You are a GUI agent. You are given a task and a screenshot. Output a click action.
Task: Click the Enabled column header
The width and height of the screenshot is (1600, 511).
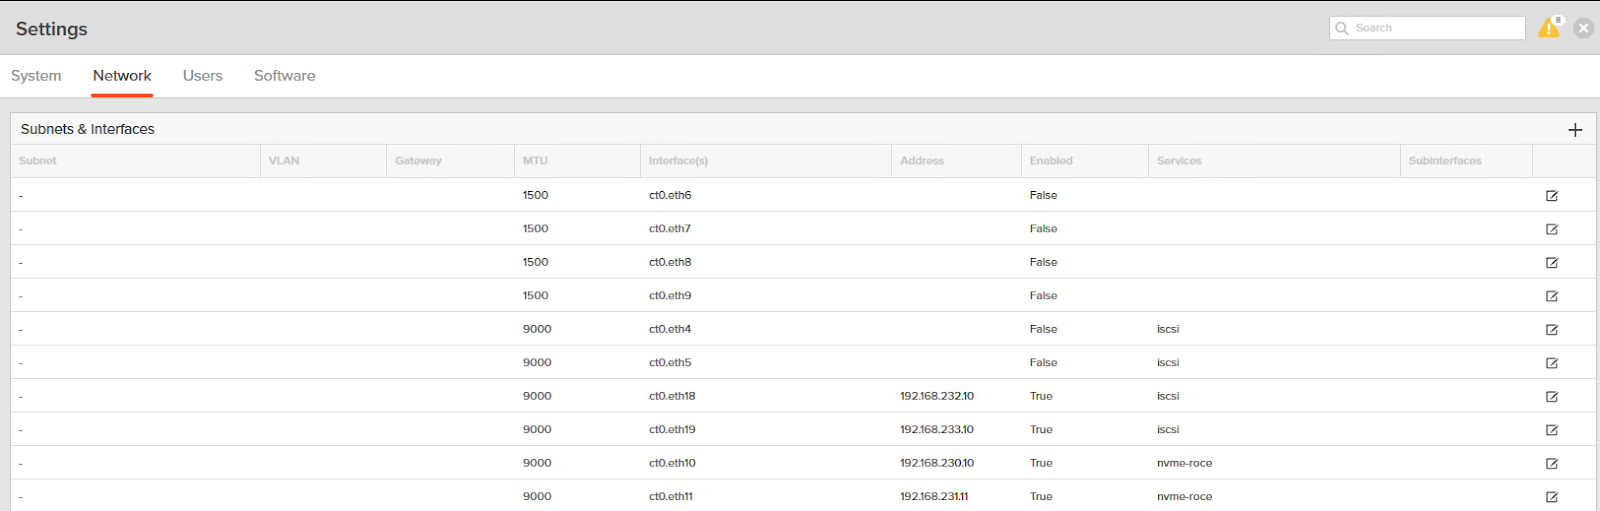coord(1051,161)
